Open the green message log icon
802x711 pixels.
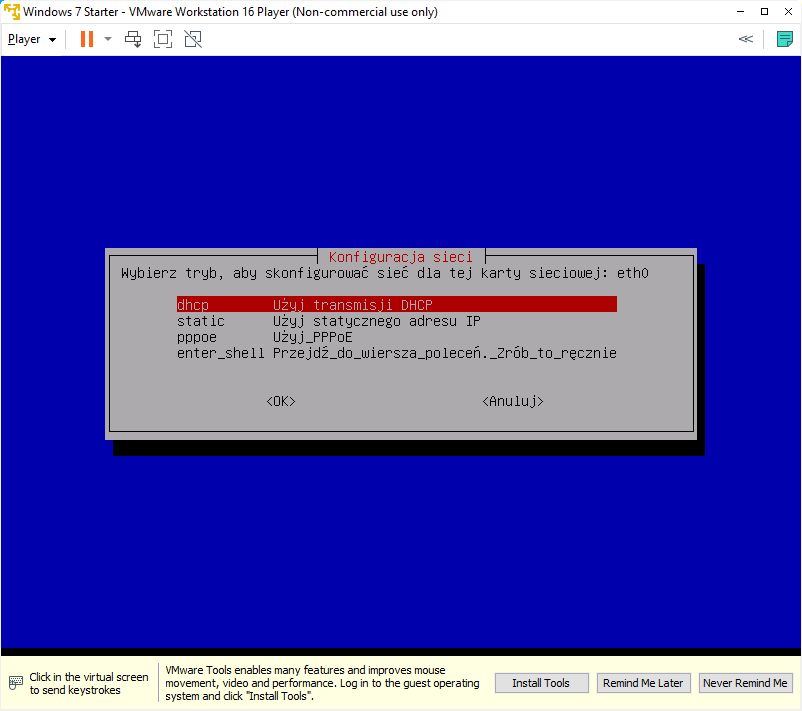(785, 39)
